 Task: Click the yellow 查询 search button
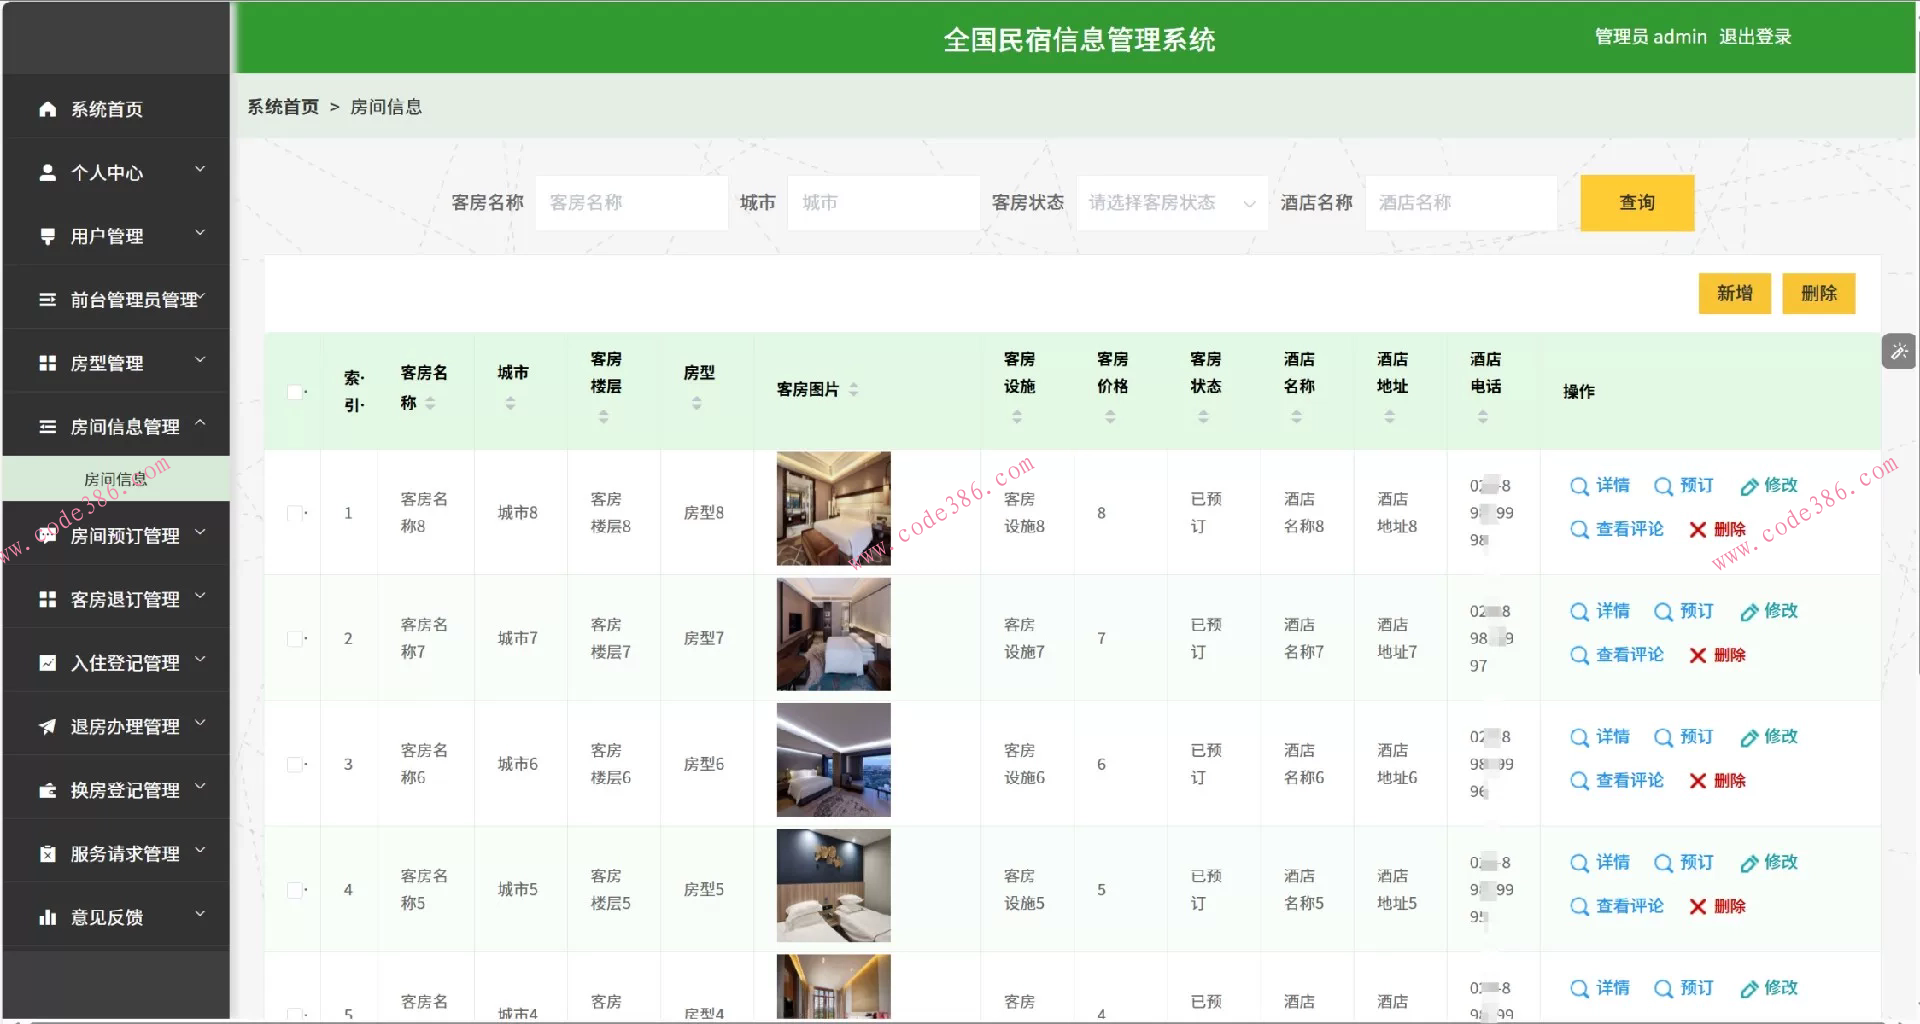tap(1636, 202)
